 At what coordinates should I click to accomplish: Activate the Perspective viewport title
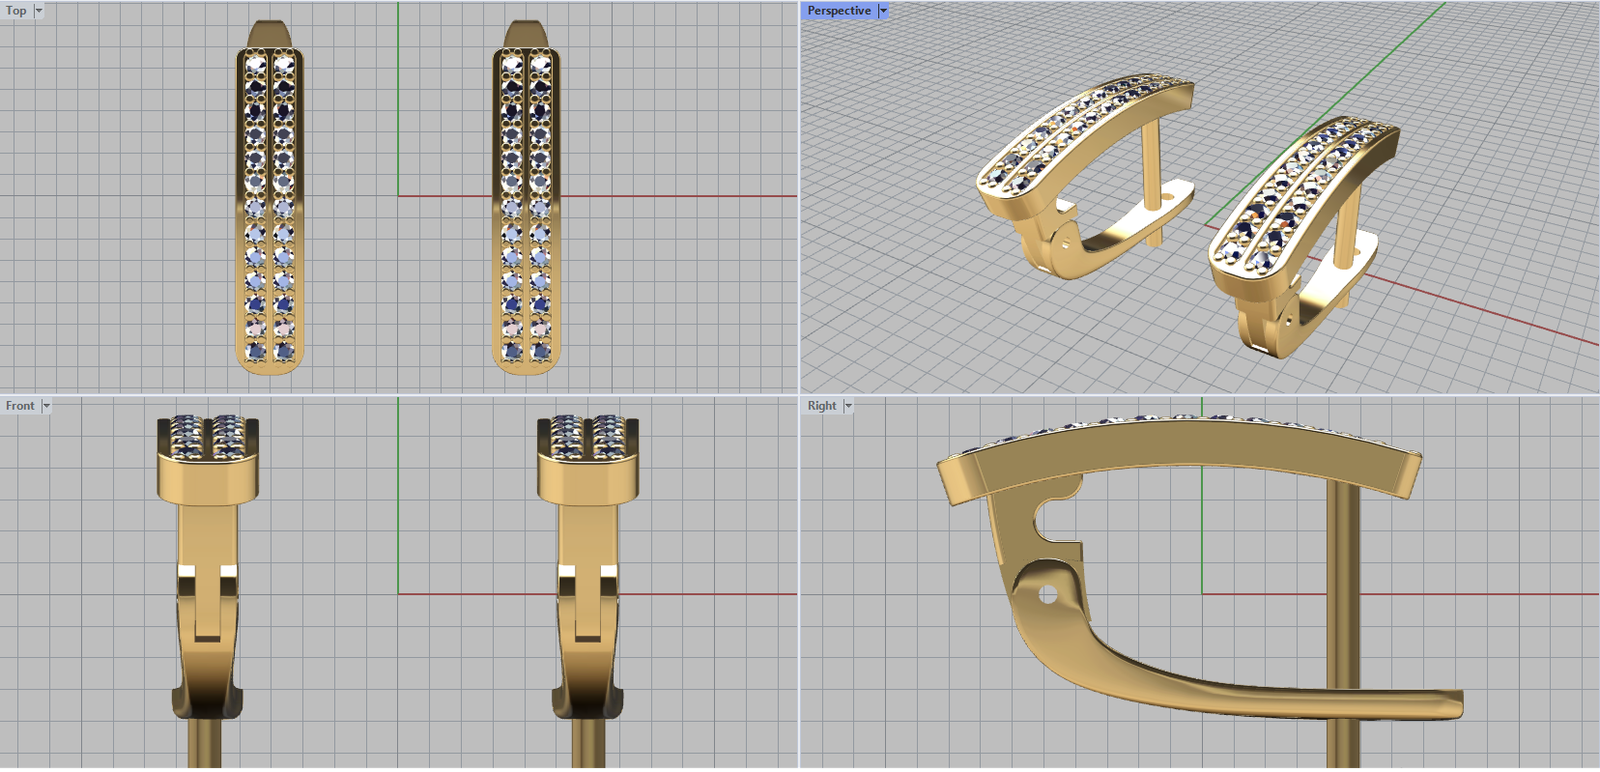[838, 11]
